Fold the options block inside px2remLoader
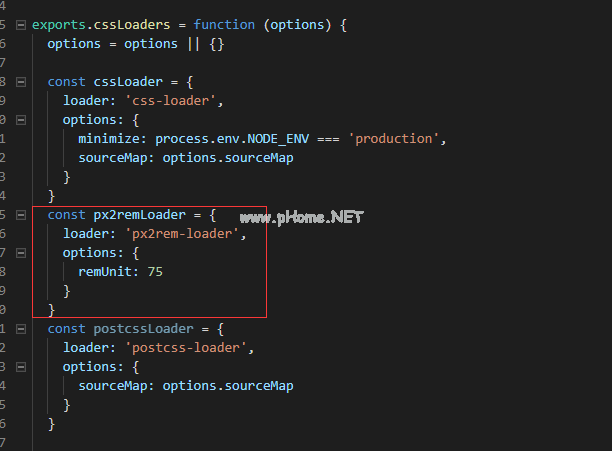The height and width of the screenshot is (451, 612). point(21,253)
